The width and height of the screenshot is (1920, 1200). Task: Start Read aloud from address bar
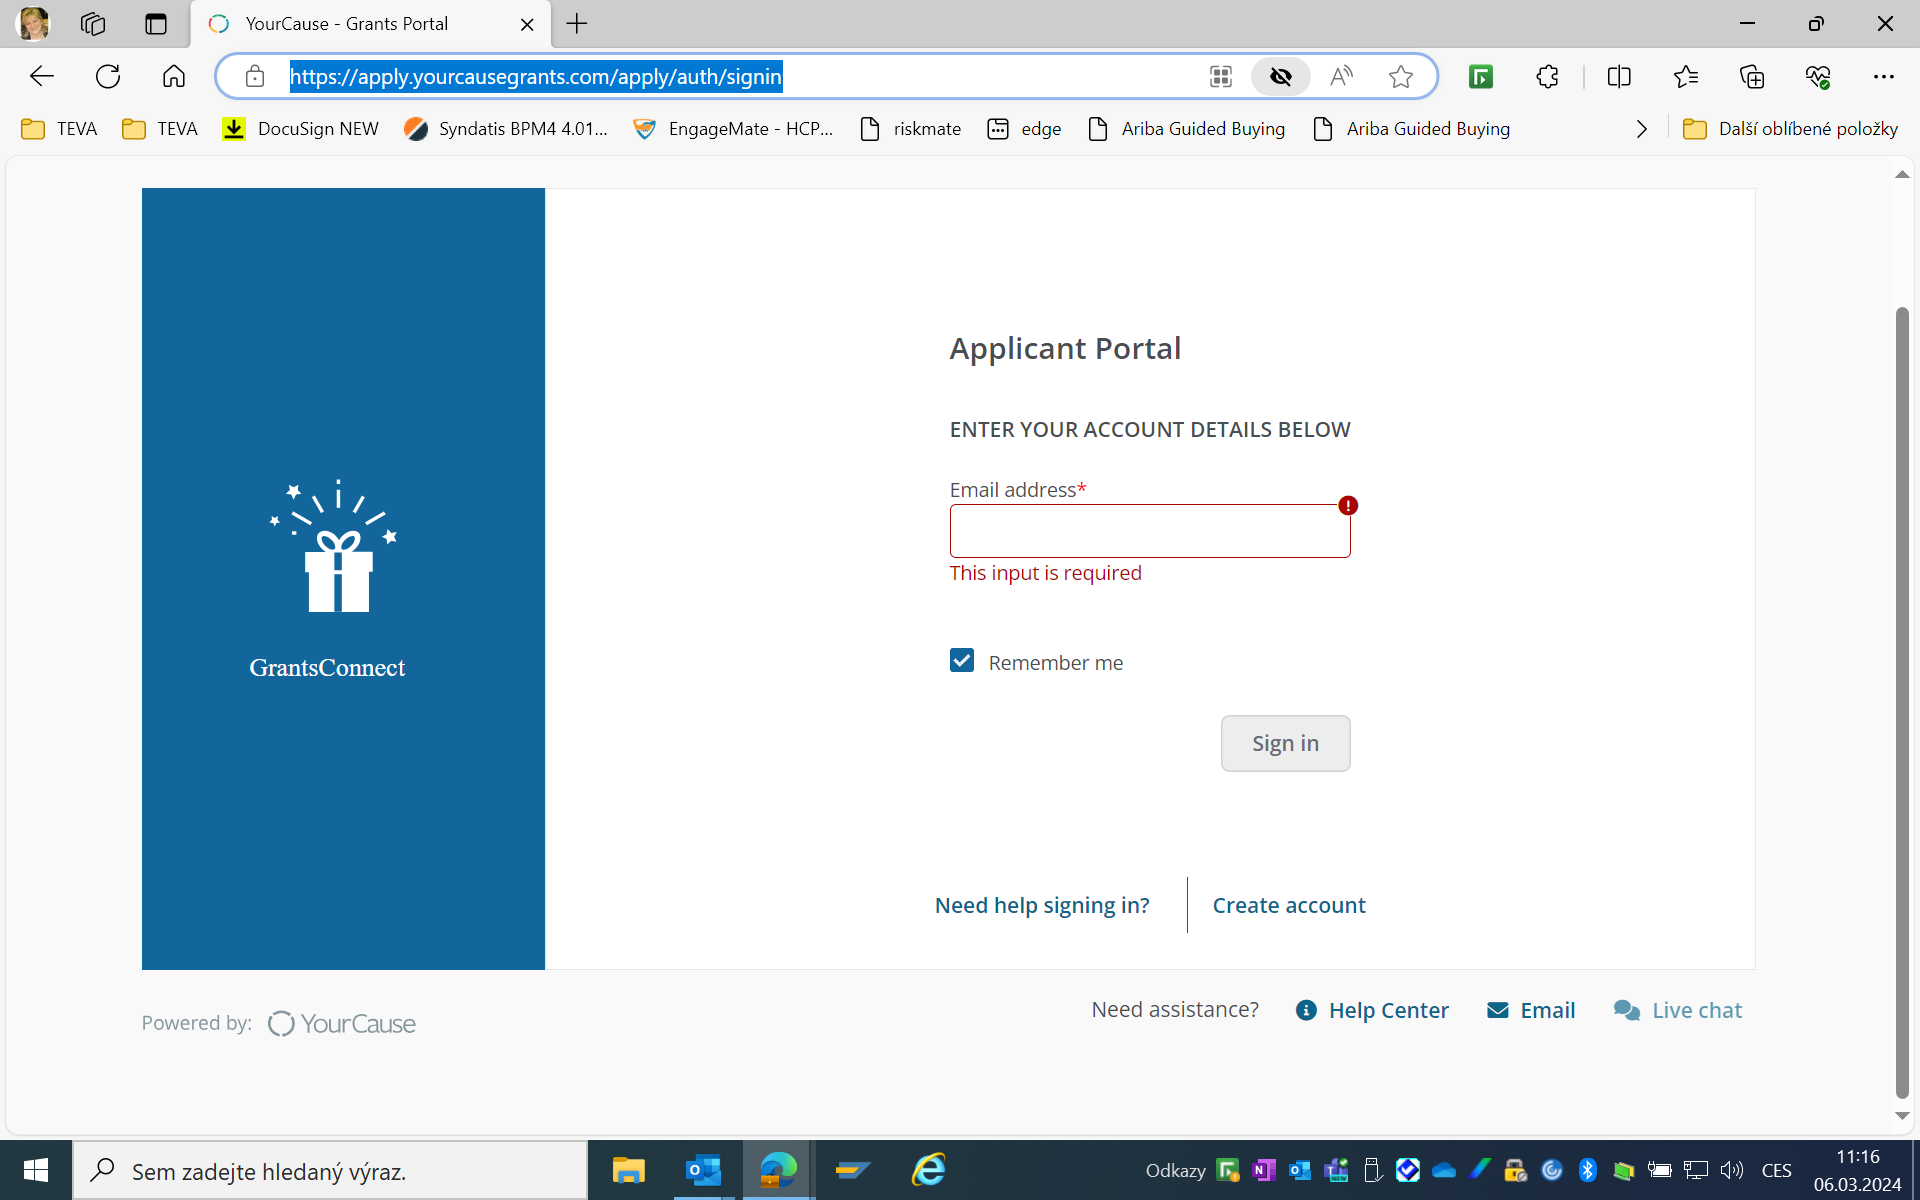(1342, 77)
